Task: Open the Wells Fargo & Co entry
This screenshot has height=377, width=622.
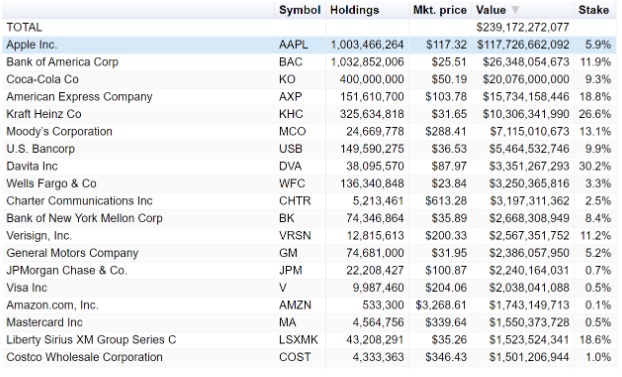Action: coord(51,184)
